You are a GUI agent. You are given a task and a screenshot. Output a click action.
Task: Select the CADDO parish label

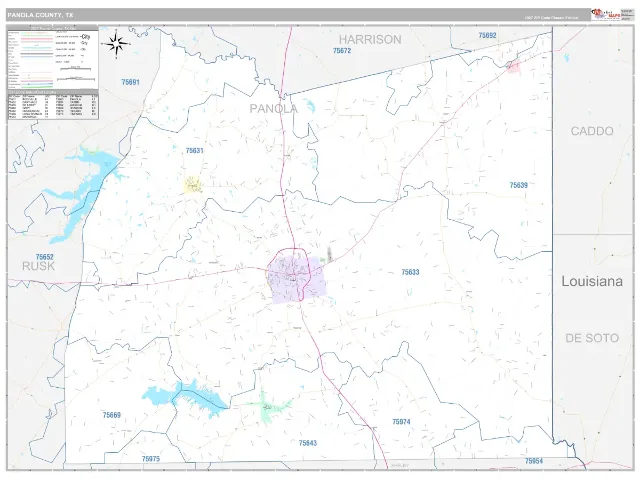point(592,131)
